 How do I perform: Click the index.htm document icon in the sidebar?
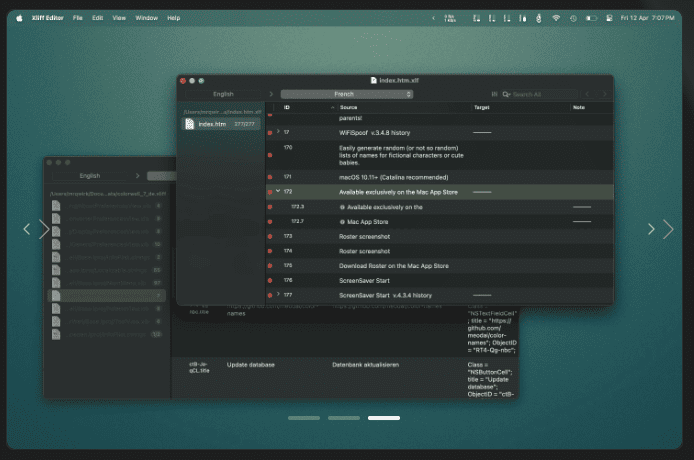[189, 124]
